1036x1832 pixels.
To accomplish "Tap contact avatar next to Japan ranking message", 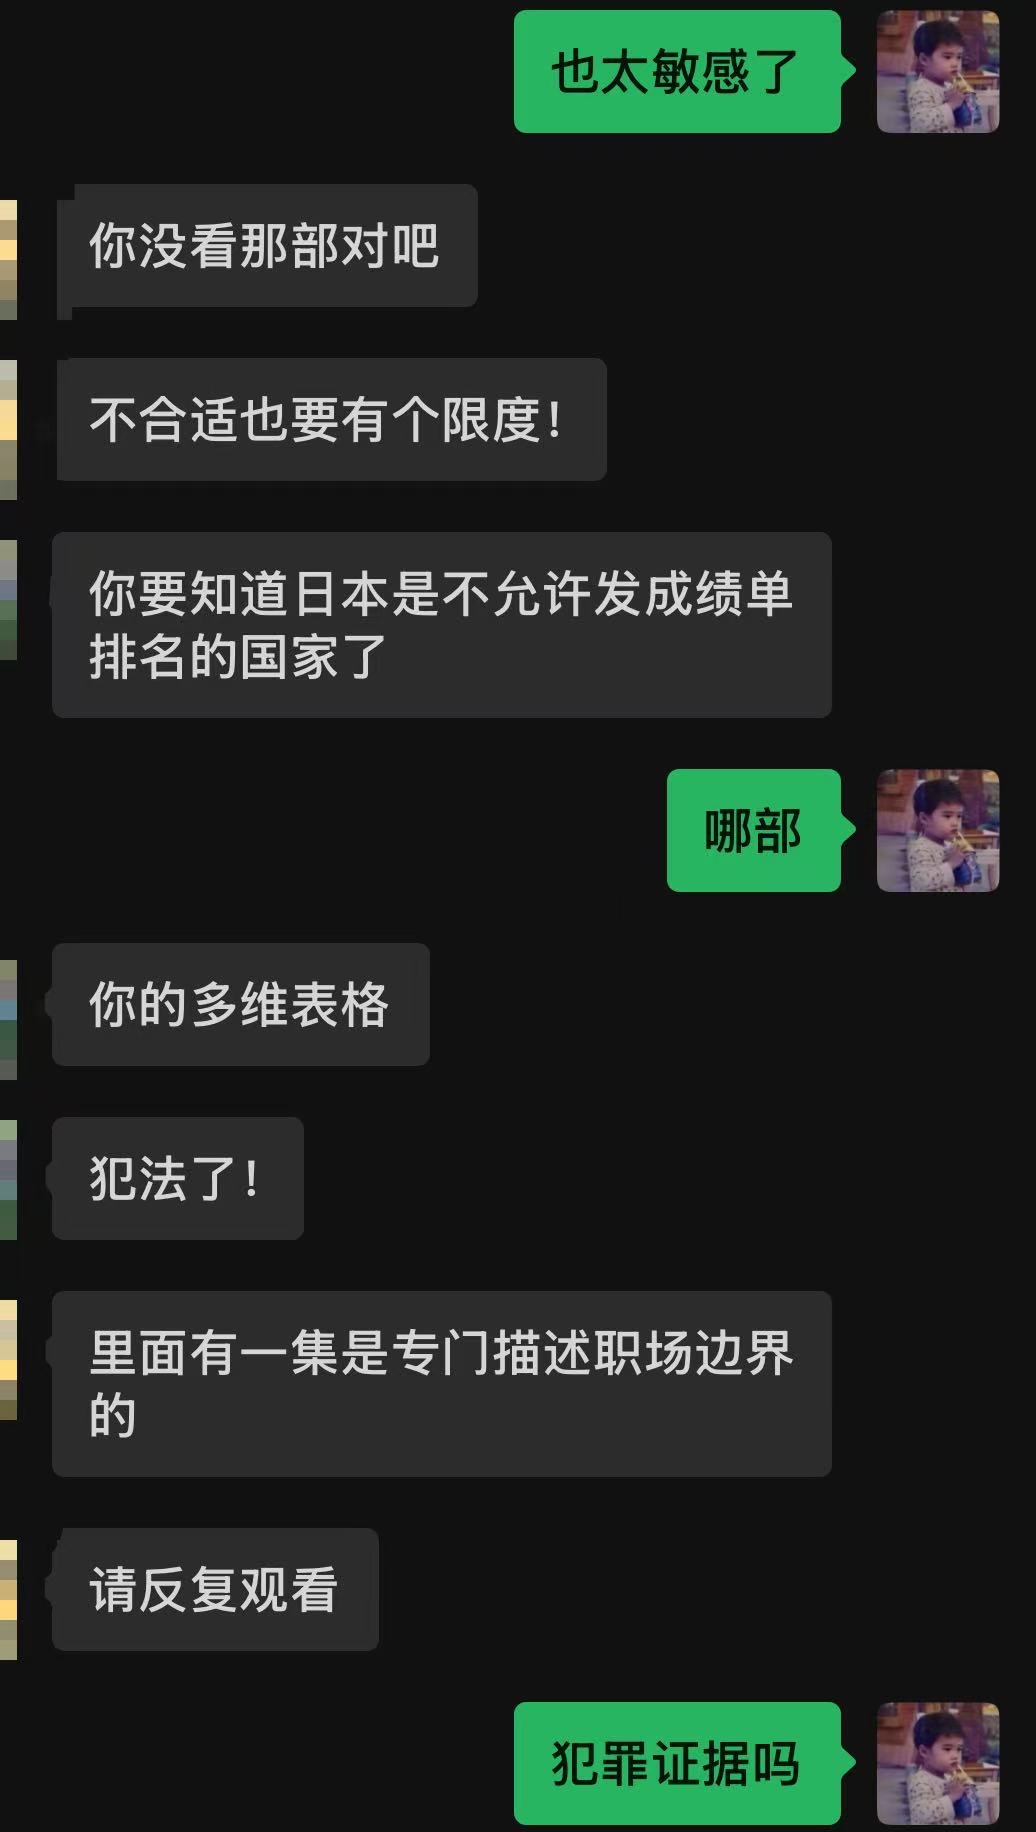I will coord(8,600).
